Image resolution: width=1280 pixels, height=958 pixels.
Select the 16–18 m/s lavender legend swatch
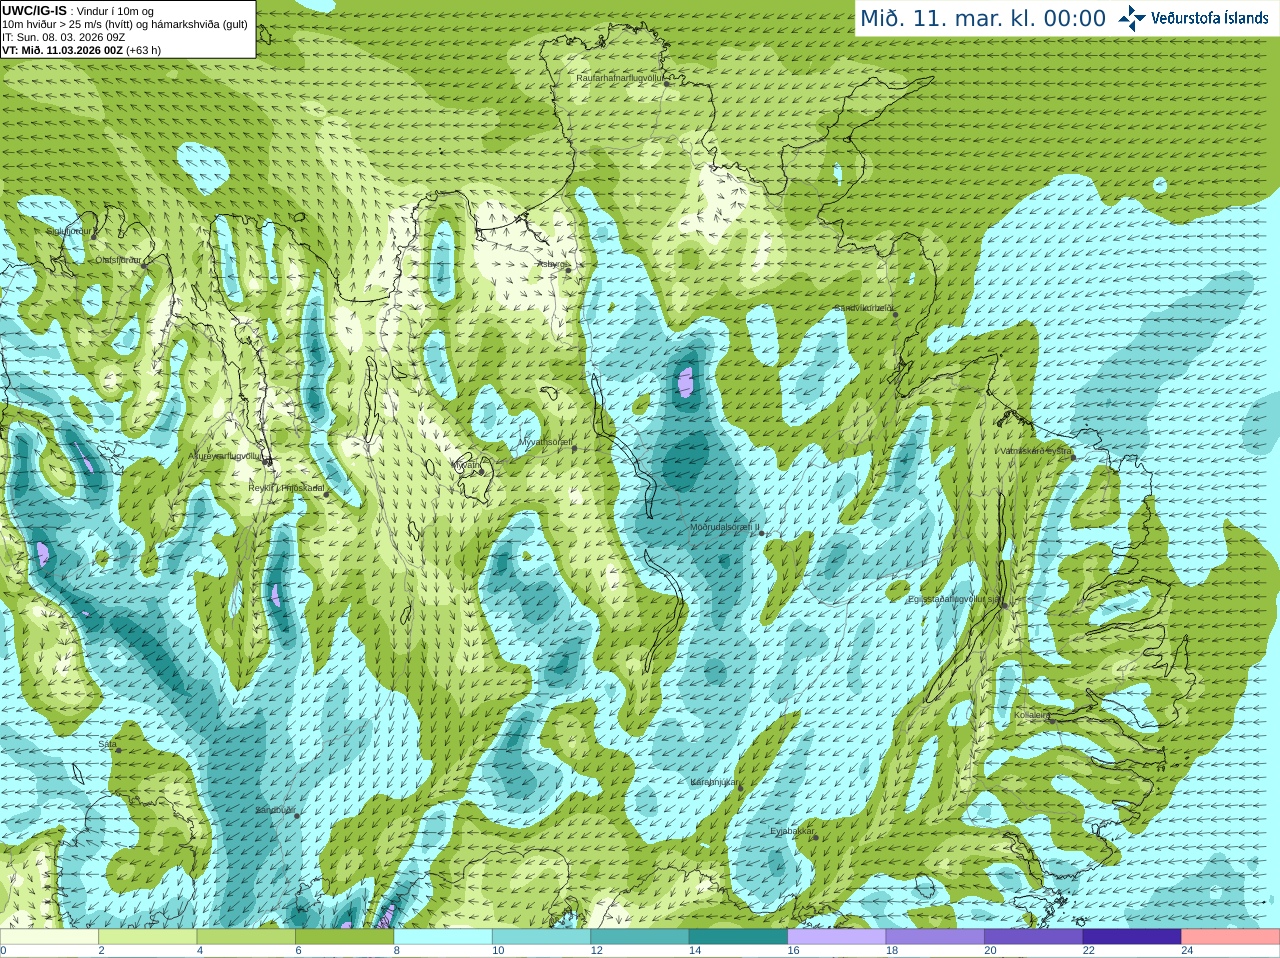[x=837, y=937]
